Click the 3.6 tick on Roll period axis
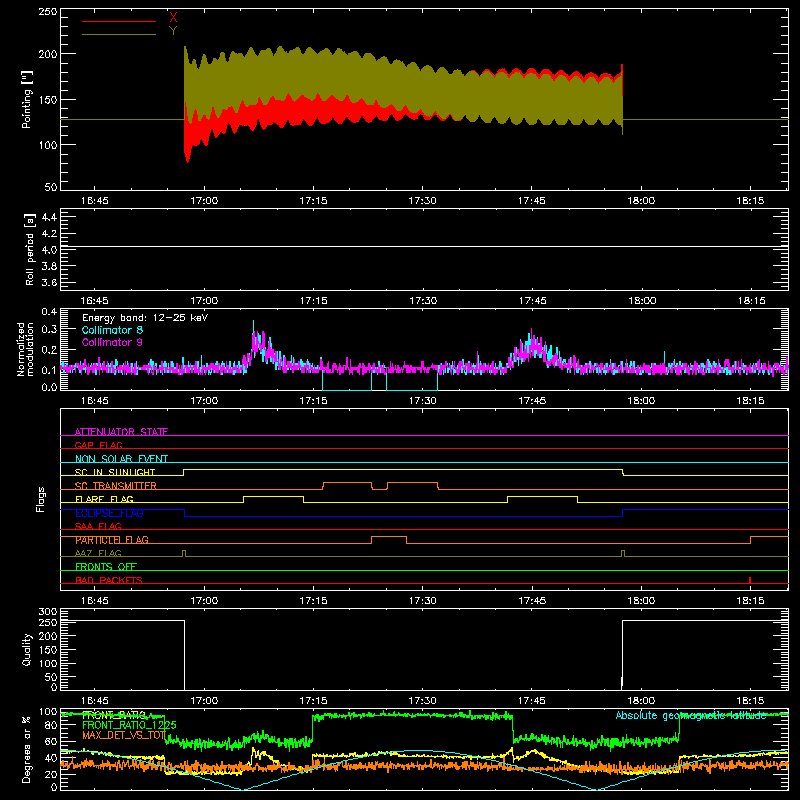 click(49, 282)
